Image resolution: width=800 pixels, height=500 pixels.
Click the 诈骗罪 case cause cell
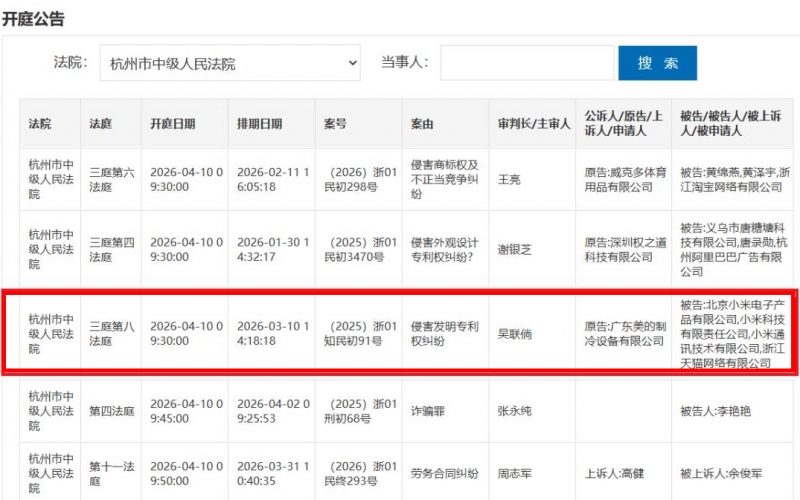coord(428,410)
